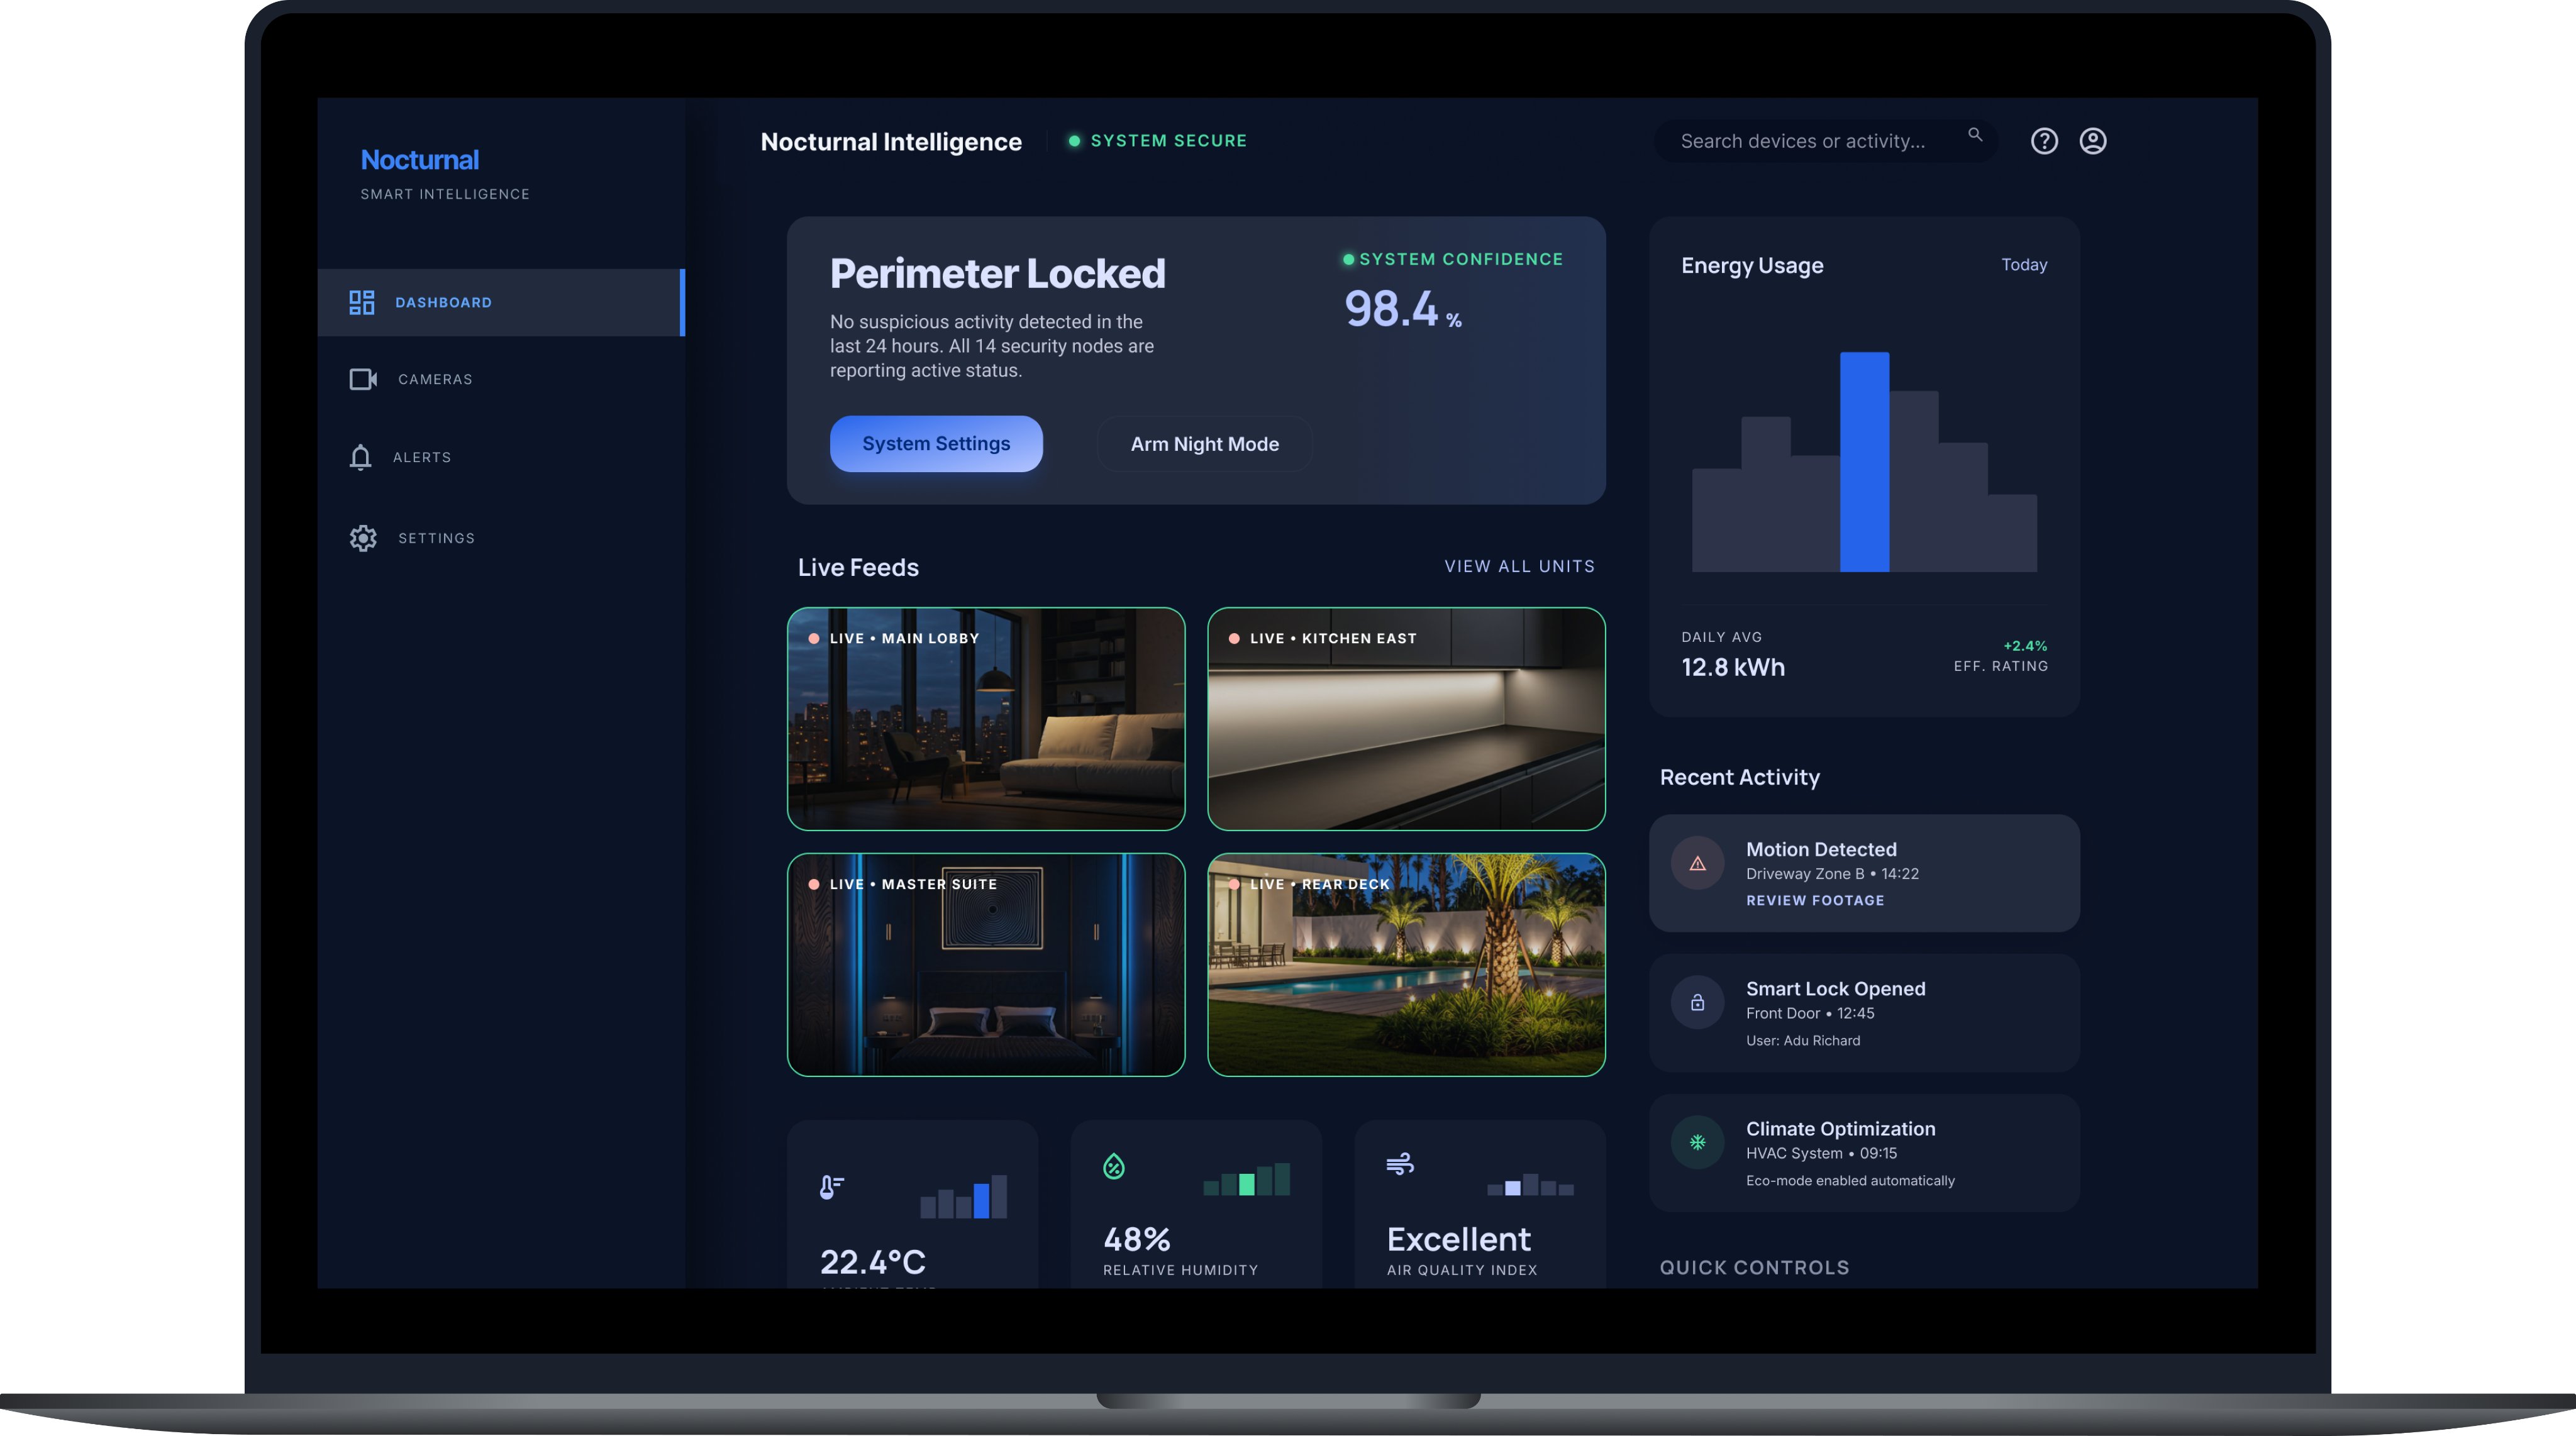Click the climate optimization snowflake icon
Viewport: 2576px width, 1436px height.
tap(1697, 1142)
